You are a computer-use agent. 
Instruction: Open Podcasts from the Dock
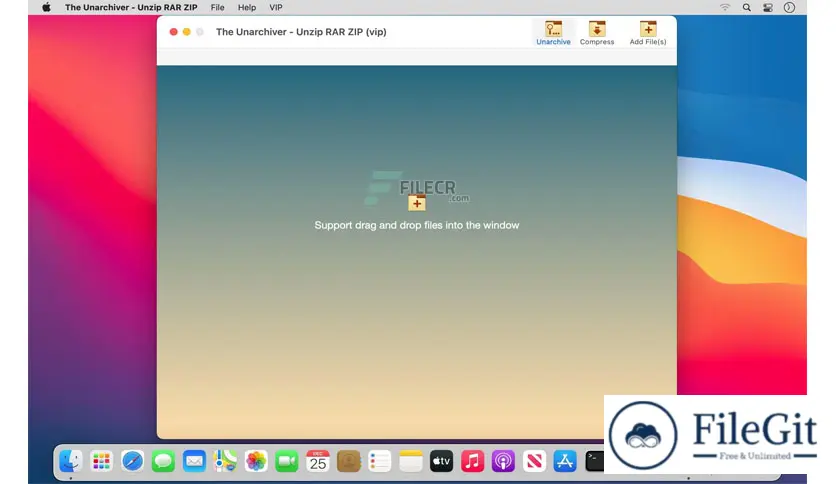point(503,461)
